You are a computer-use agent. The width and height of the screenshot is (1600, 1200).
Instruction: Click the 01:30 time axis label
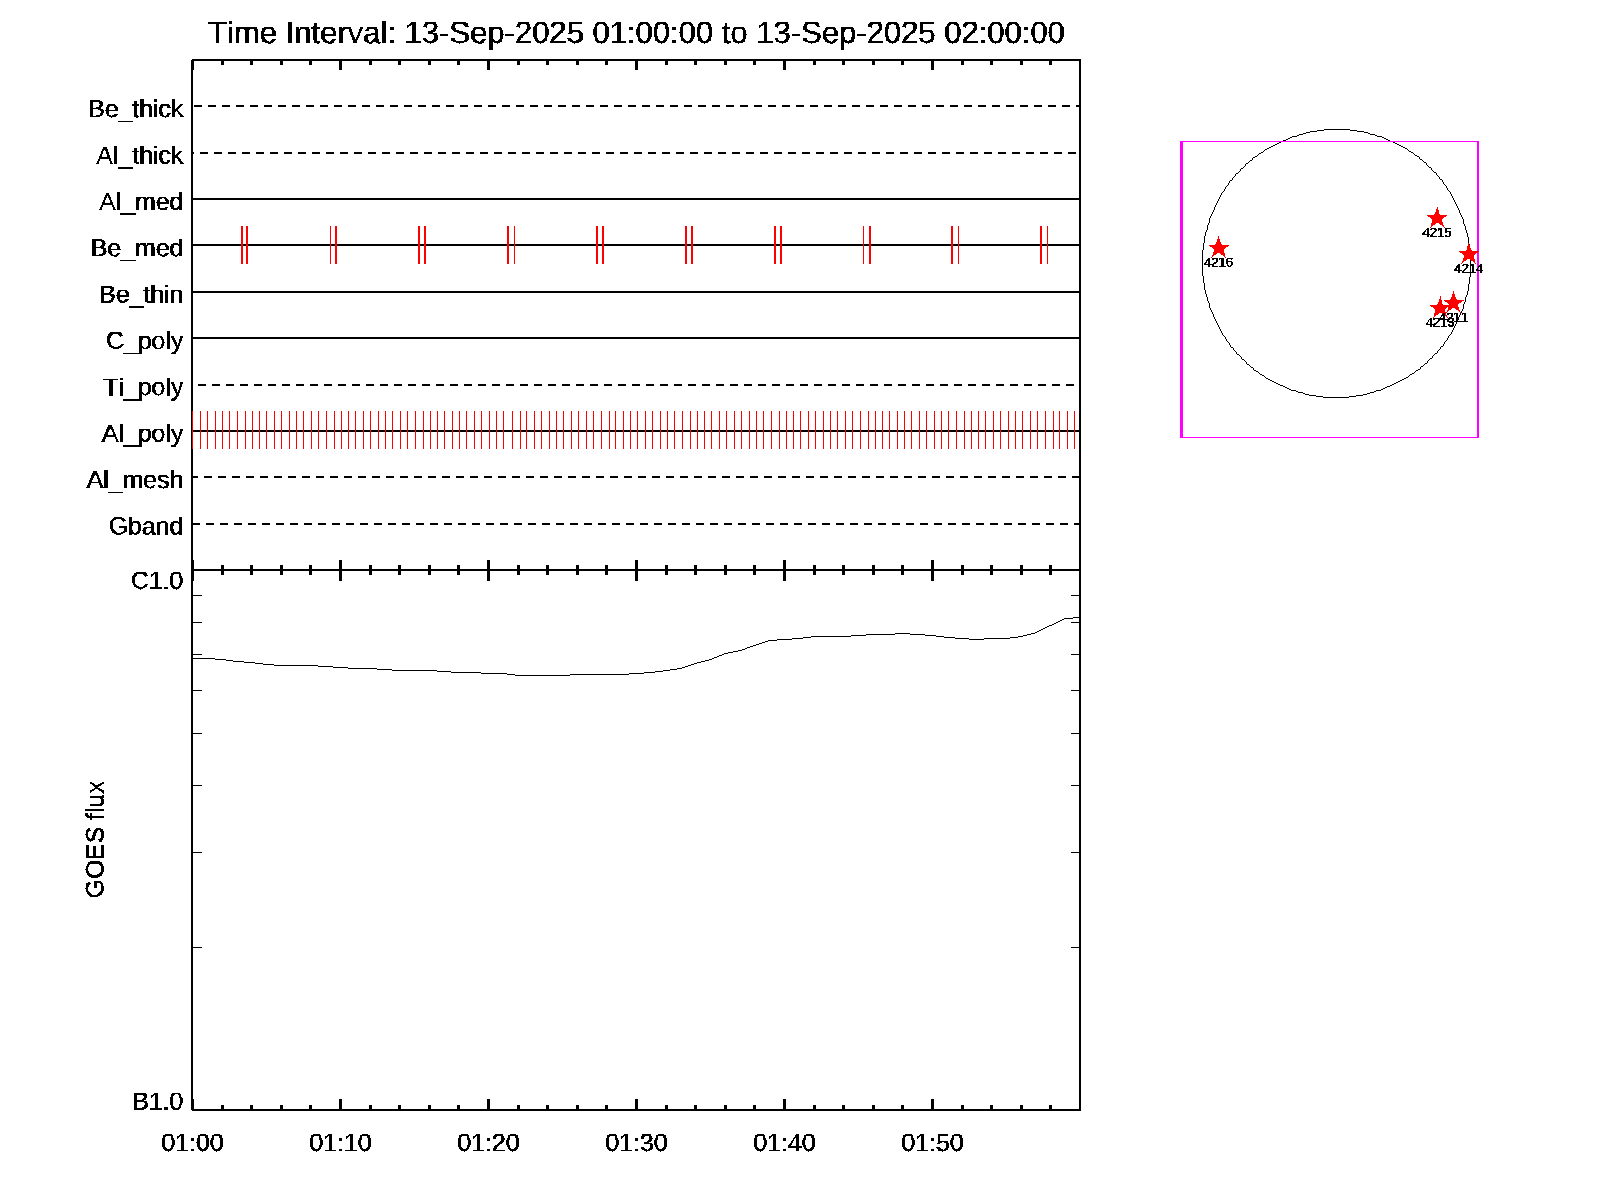click(x=636, y=1143)
